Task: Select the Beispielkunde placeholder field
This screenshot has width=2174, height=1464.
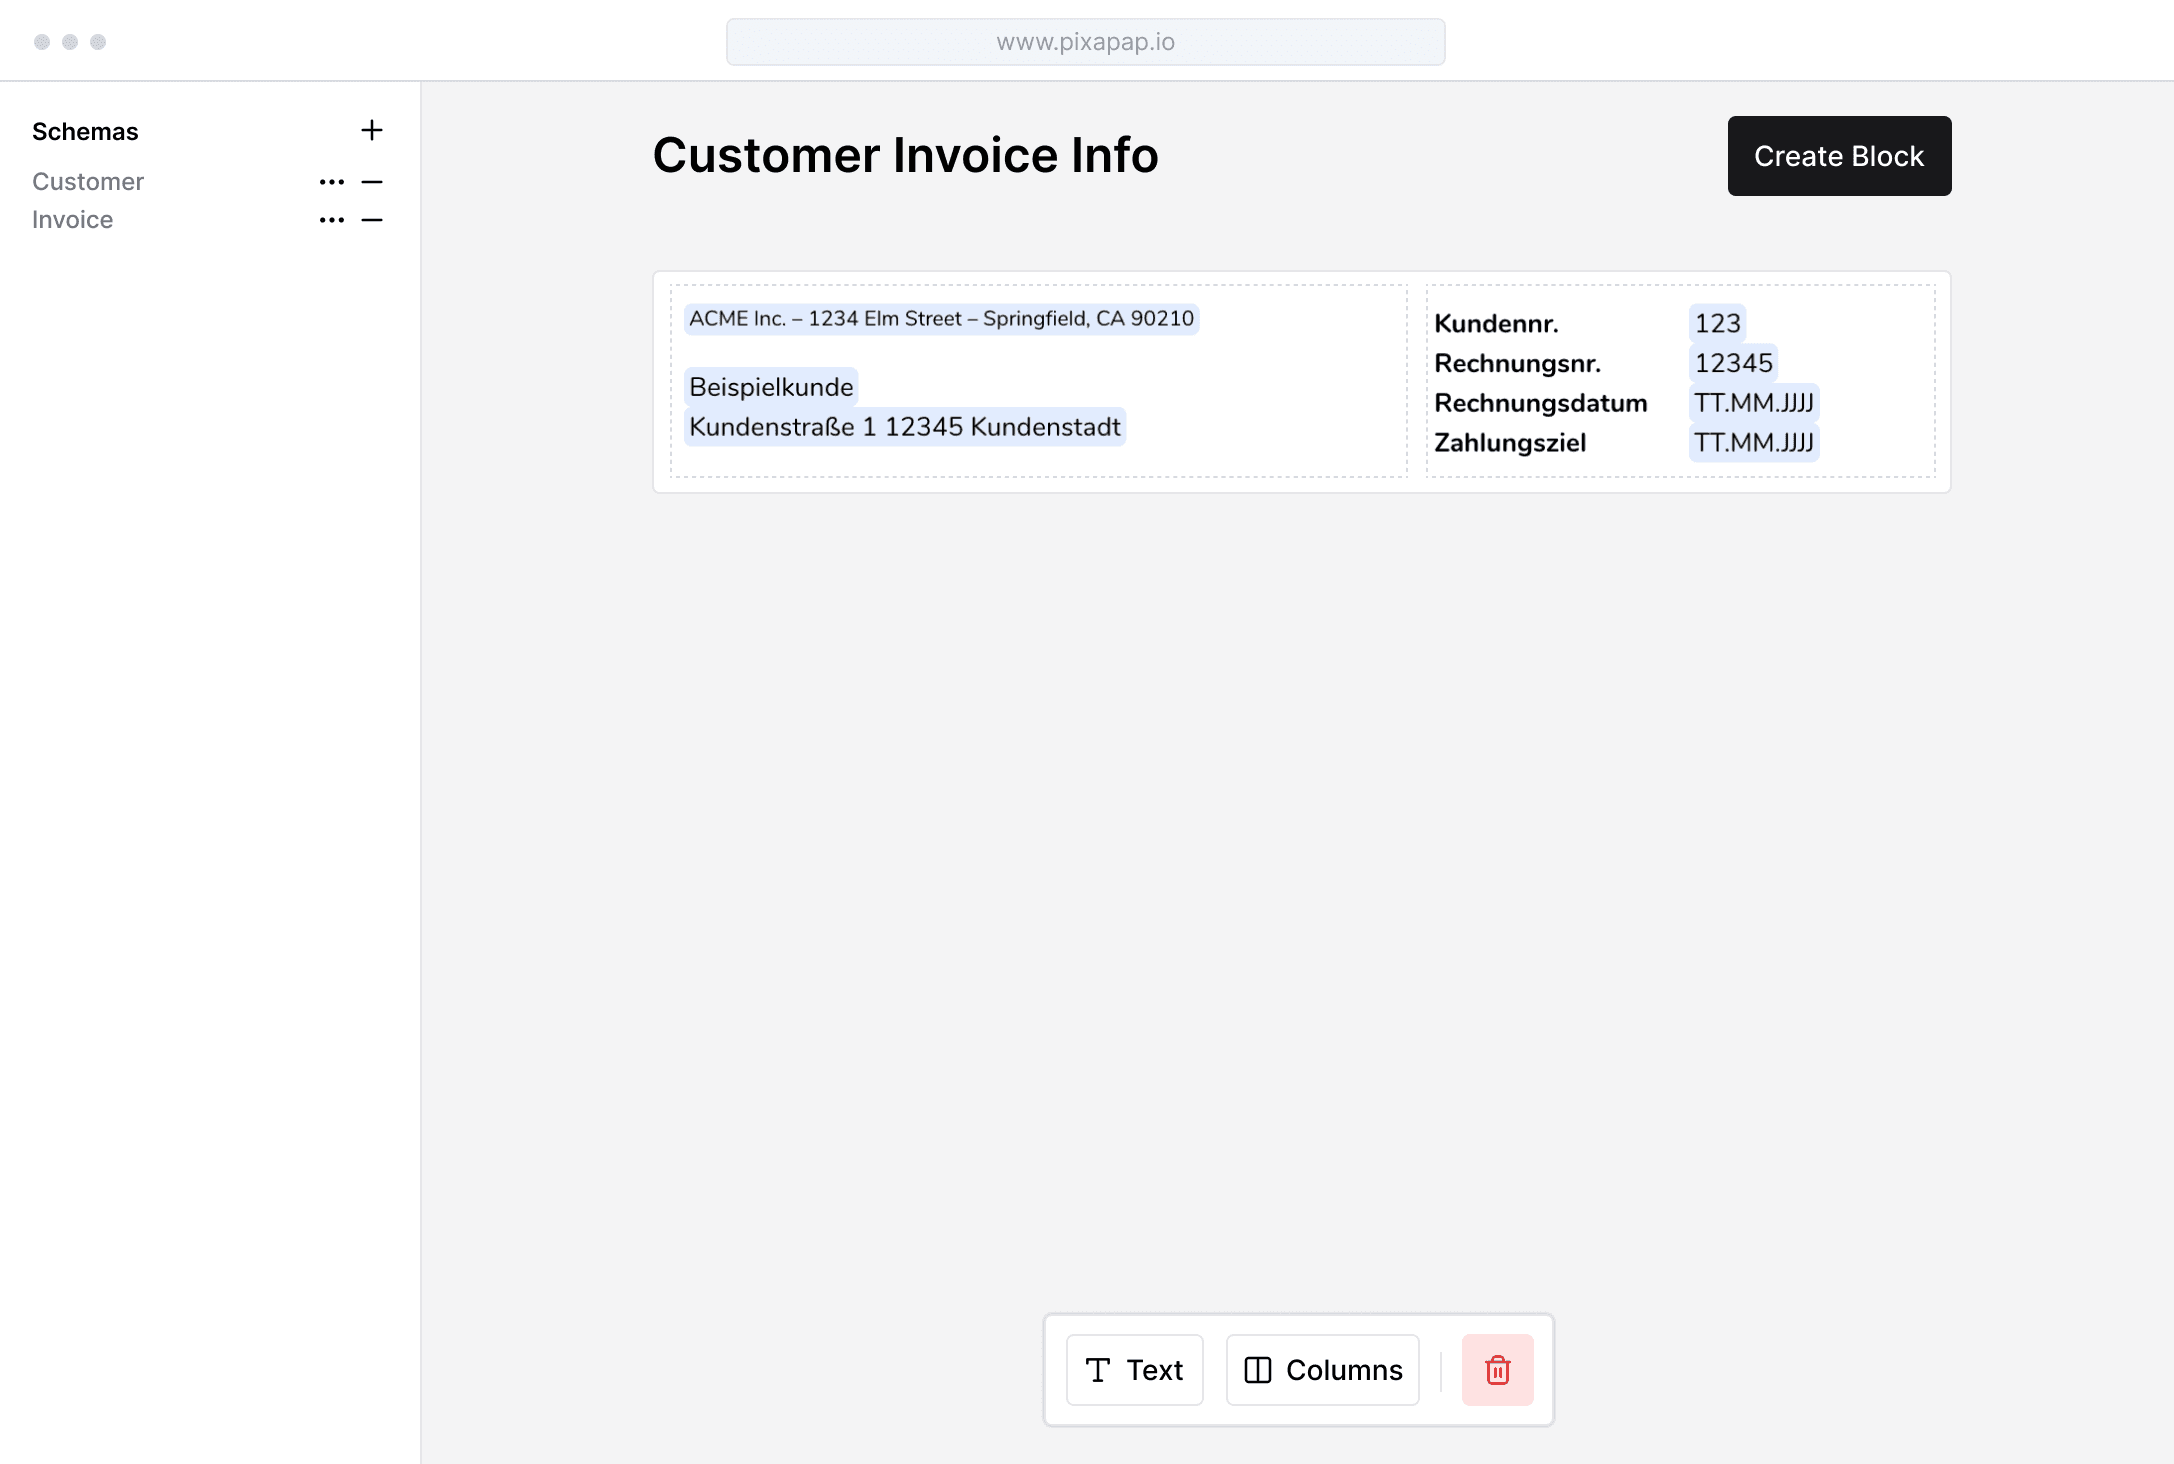Action: point(771,387)
